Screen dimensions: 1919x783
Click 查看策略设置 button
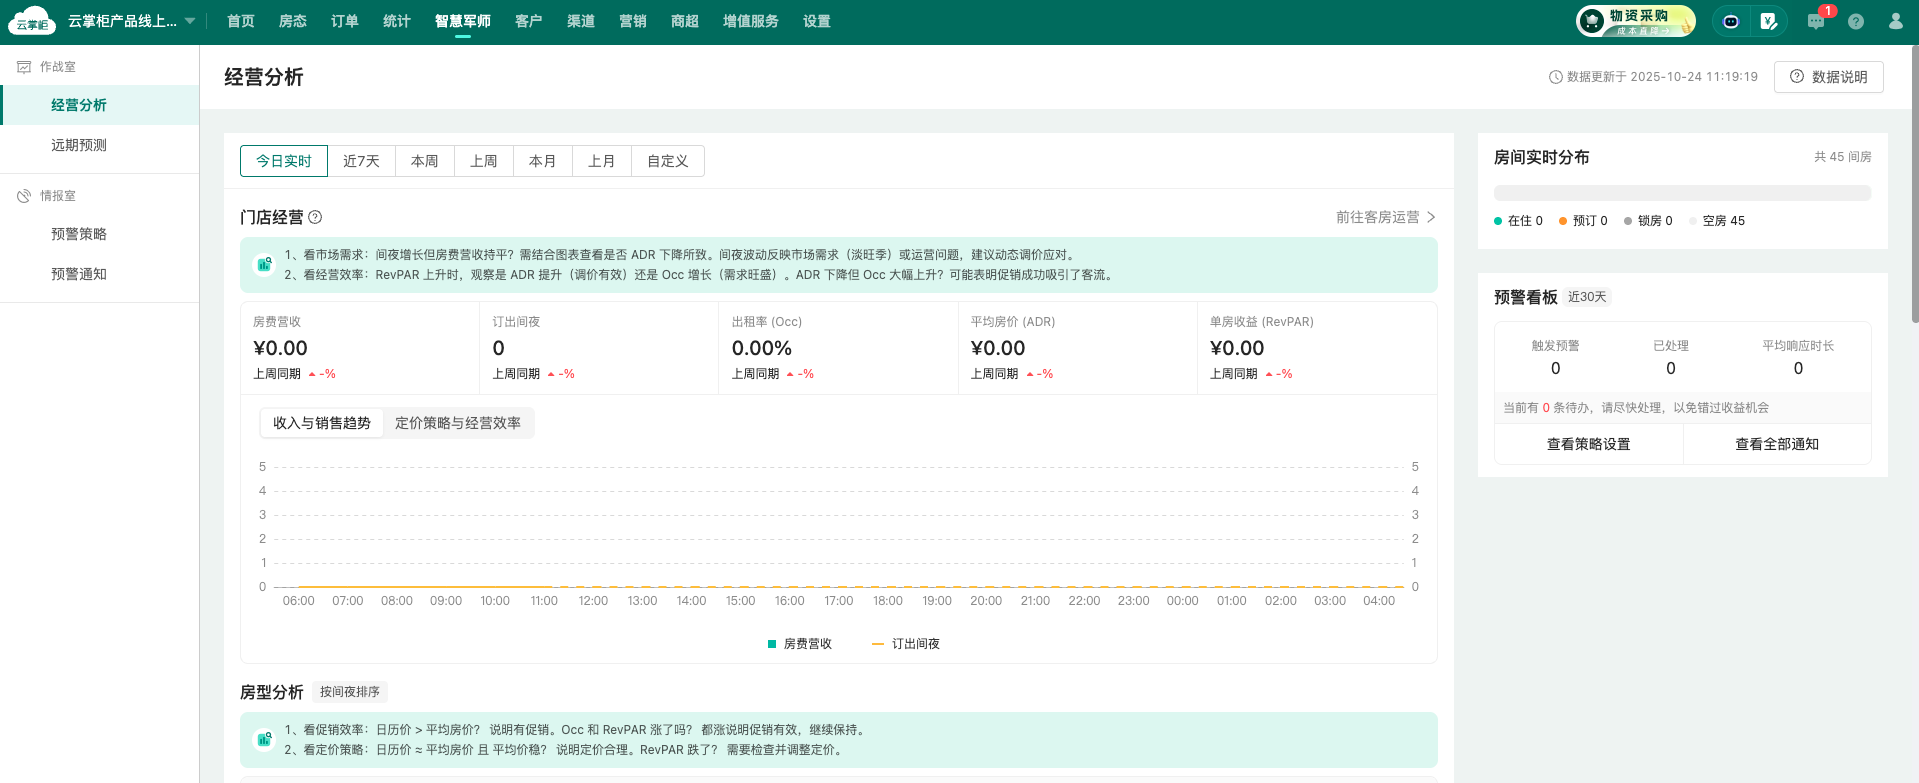(x=1588, y=444)
